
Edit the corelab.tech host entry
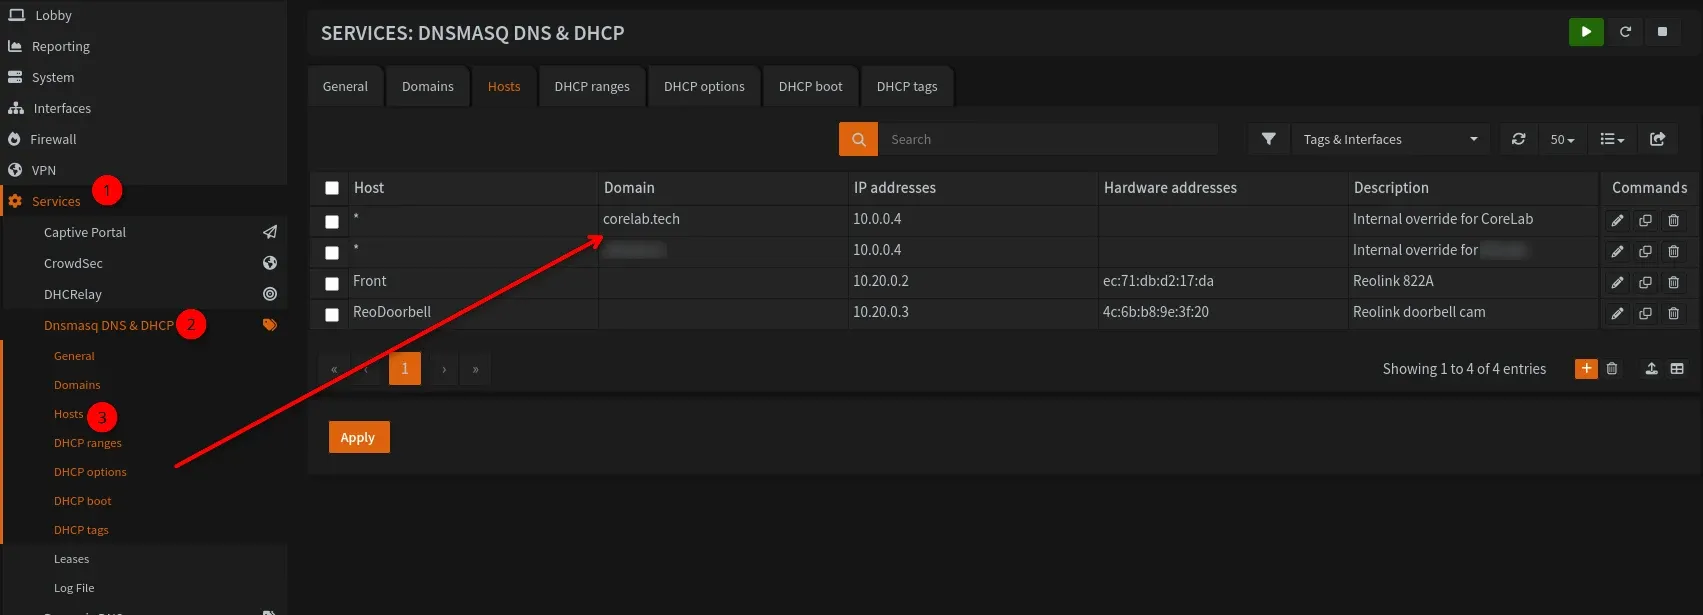pos(1617,221)
